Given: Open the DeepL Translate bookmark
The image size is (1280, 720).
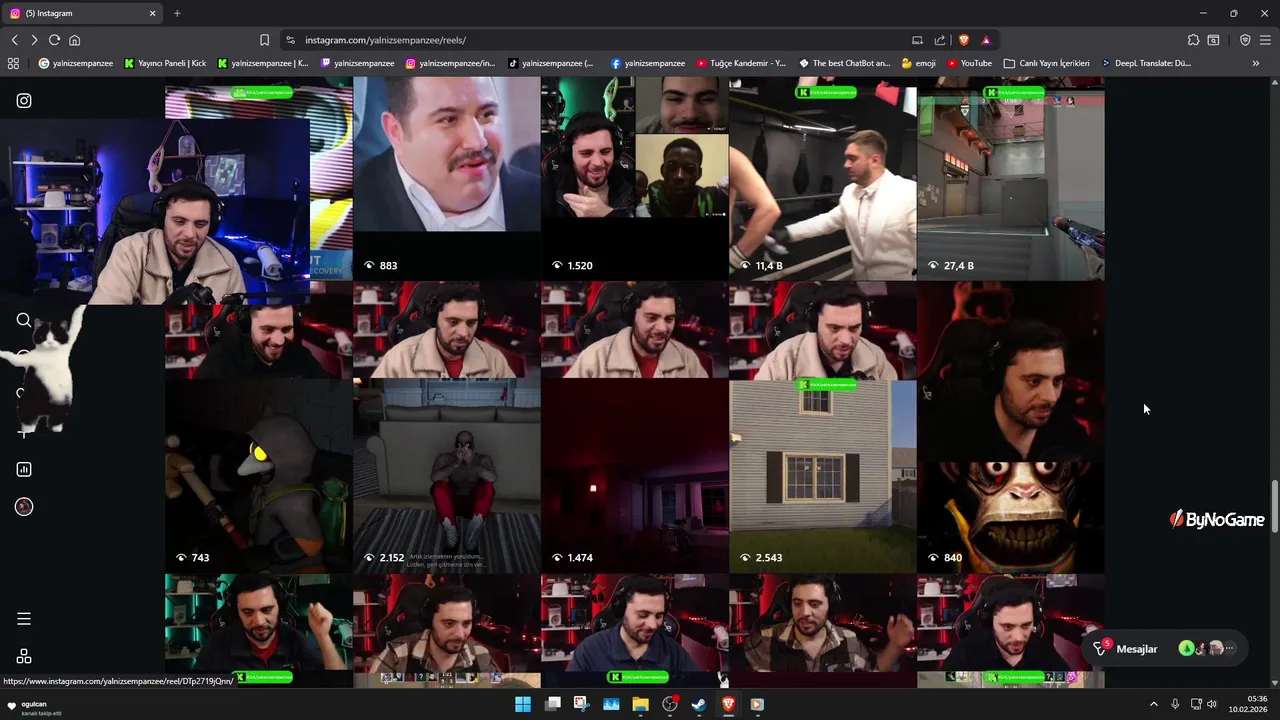Looking at the screenshot, I should click(1146, 63).
